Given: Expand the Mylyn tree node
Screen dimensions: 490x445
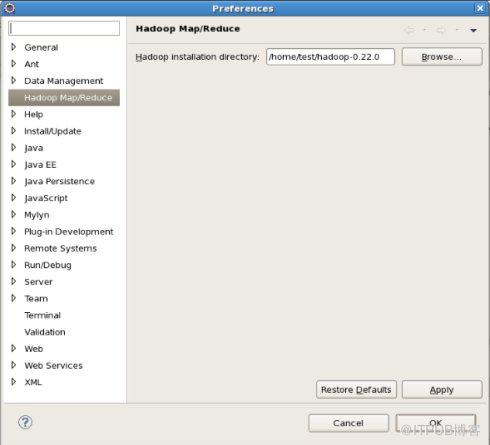Looking at the screenshot, I should [13, 214].
